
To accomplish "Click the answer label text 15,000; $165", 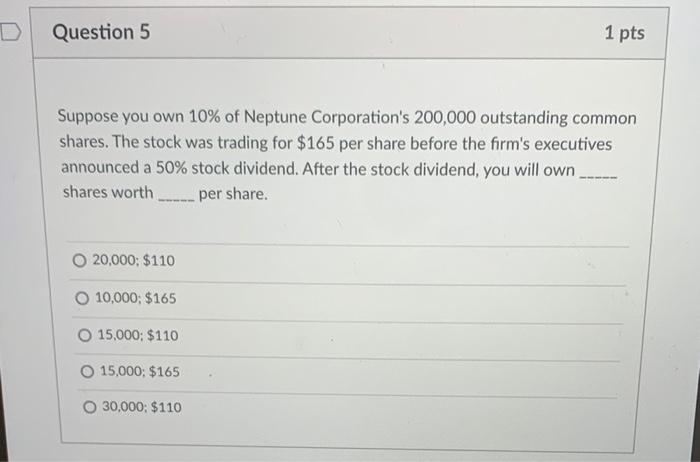I will pyautogui.click(x=140, y=372).
